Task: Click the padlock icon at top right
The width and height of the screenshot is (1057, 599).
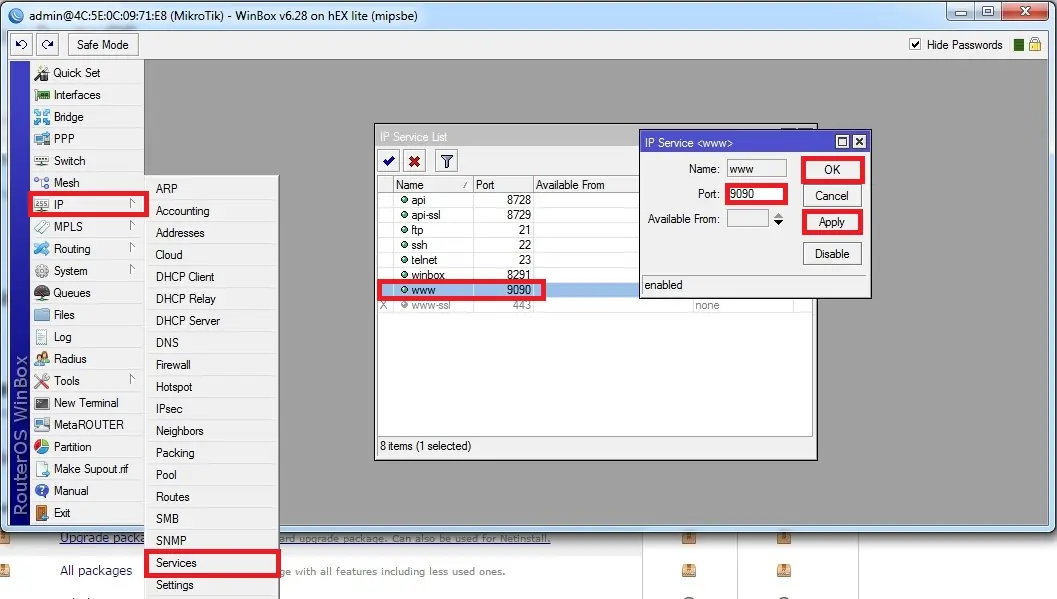Action: coord(1035,44)
